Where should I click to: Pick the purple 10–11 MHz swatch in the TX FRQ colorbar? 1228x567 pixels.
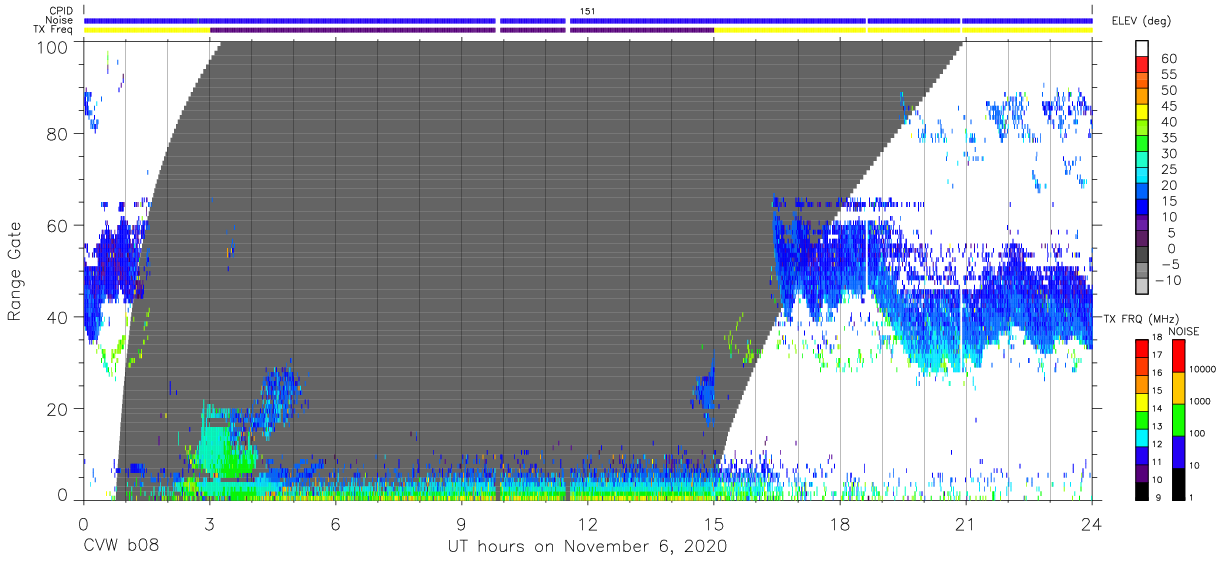(x=1142, y=473)
